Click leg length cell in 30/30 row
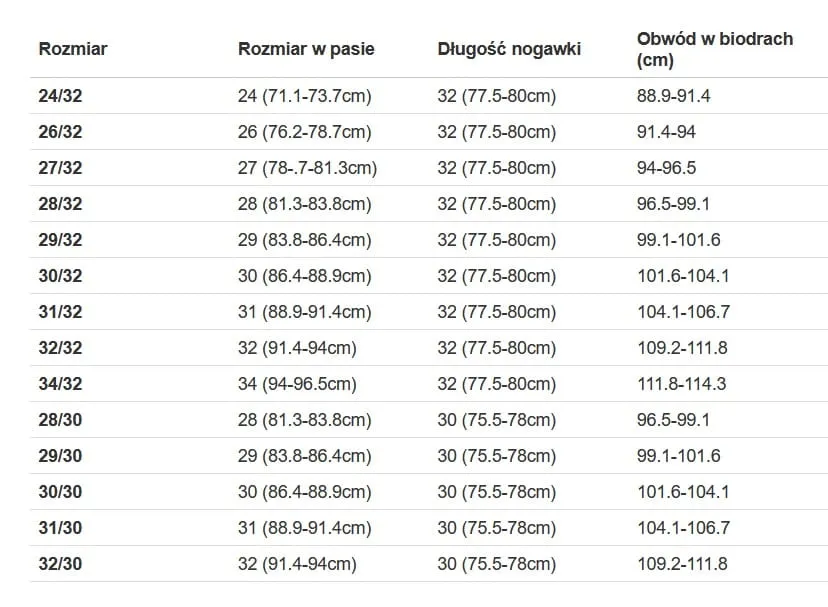Screen dimensions: 828x607 pyautogui.click(x=496, y=492)
